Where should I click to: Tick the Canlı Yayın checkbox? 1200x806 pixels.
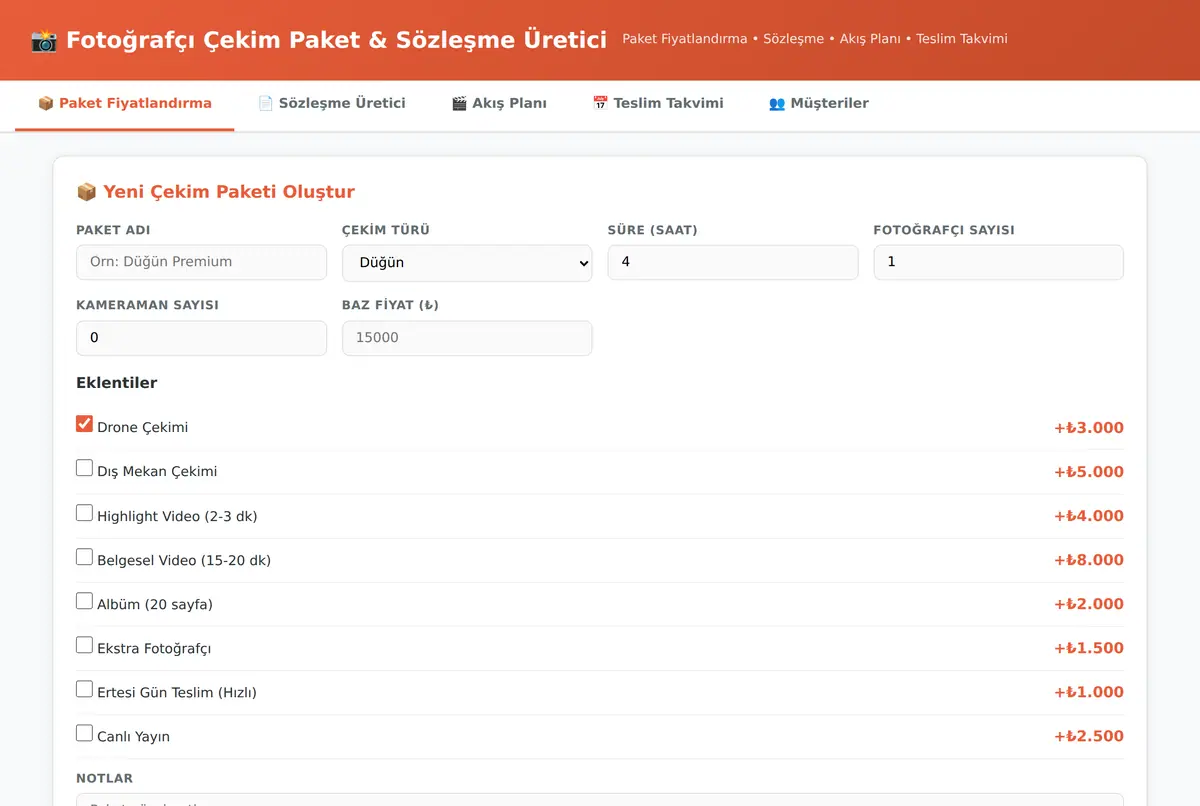tap(84, 732)
